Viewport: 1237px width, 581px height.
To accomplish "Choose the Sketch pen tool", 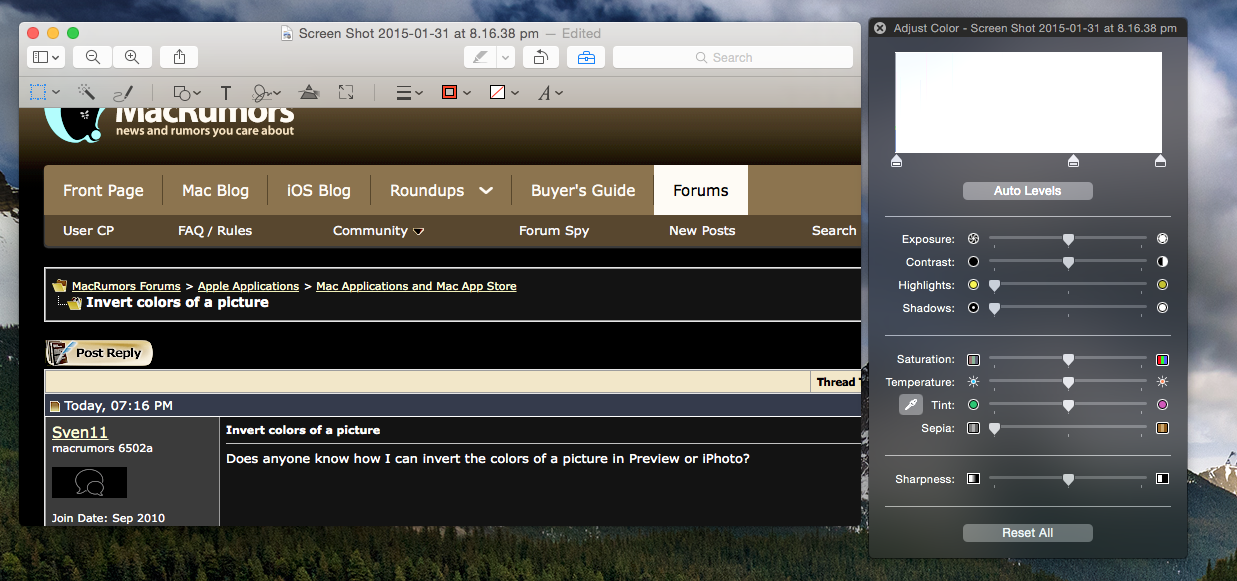I will click(x=123, y=93).
